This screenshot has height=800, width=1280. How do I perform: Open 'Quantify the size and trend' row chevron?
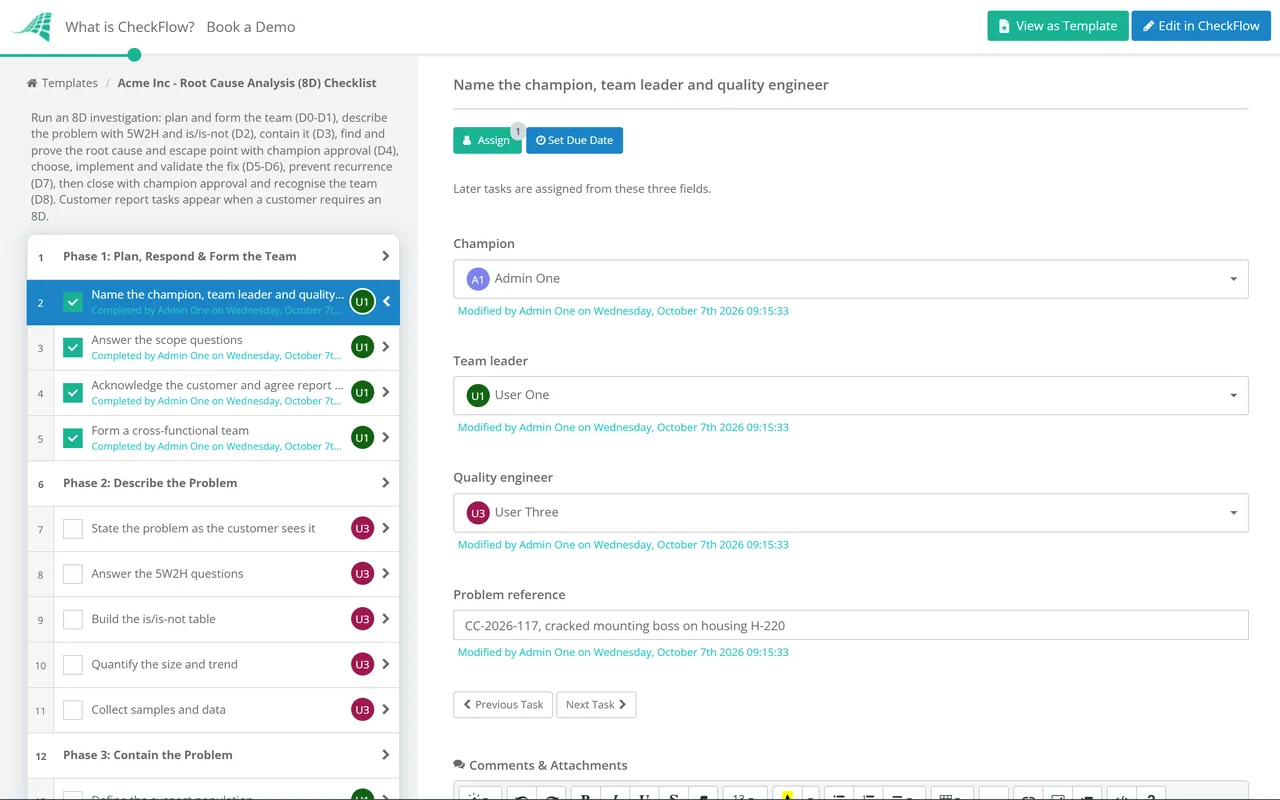point(386,664)
